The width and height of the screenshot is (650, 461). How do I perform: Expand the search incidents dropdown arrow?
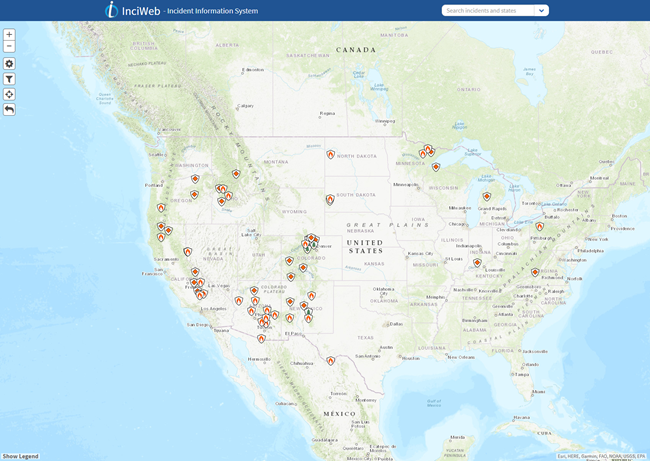(x=541, y=11)
